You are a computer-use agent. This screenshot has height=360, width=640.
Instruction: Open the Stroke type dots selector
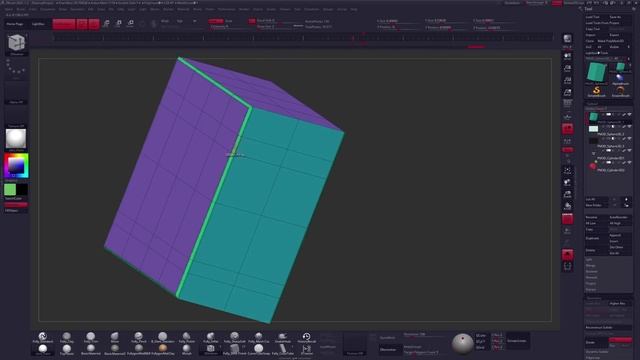[16, 68]
